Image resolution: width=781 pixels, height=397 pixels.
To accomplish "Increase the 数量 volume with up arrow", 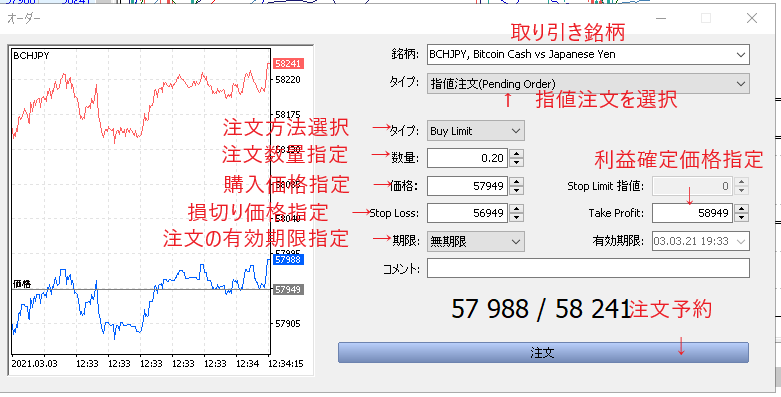I will 517,154.
